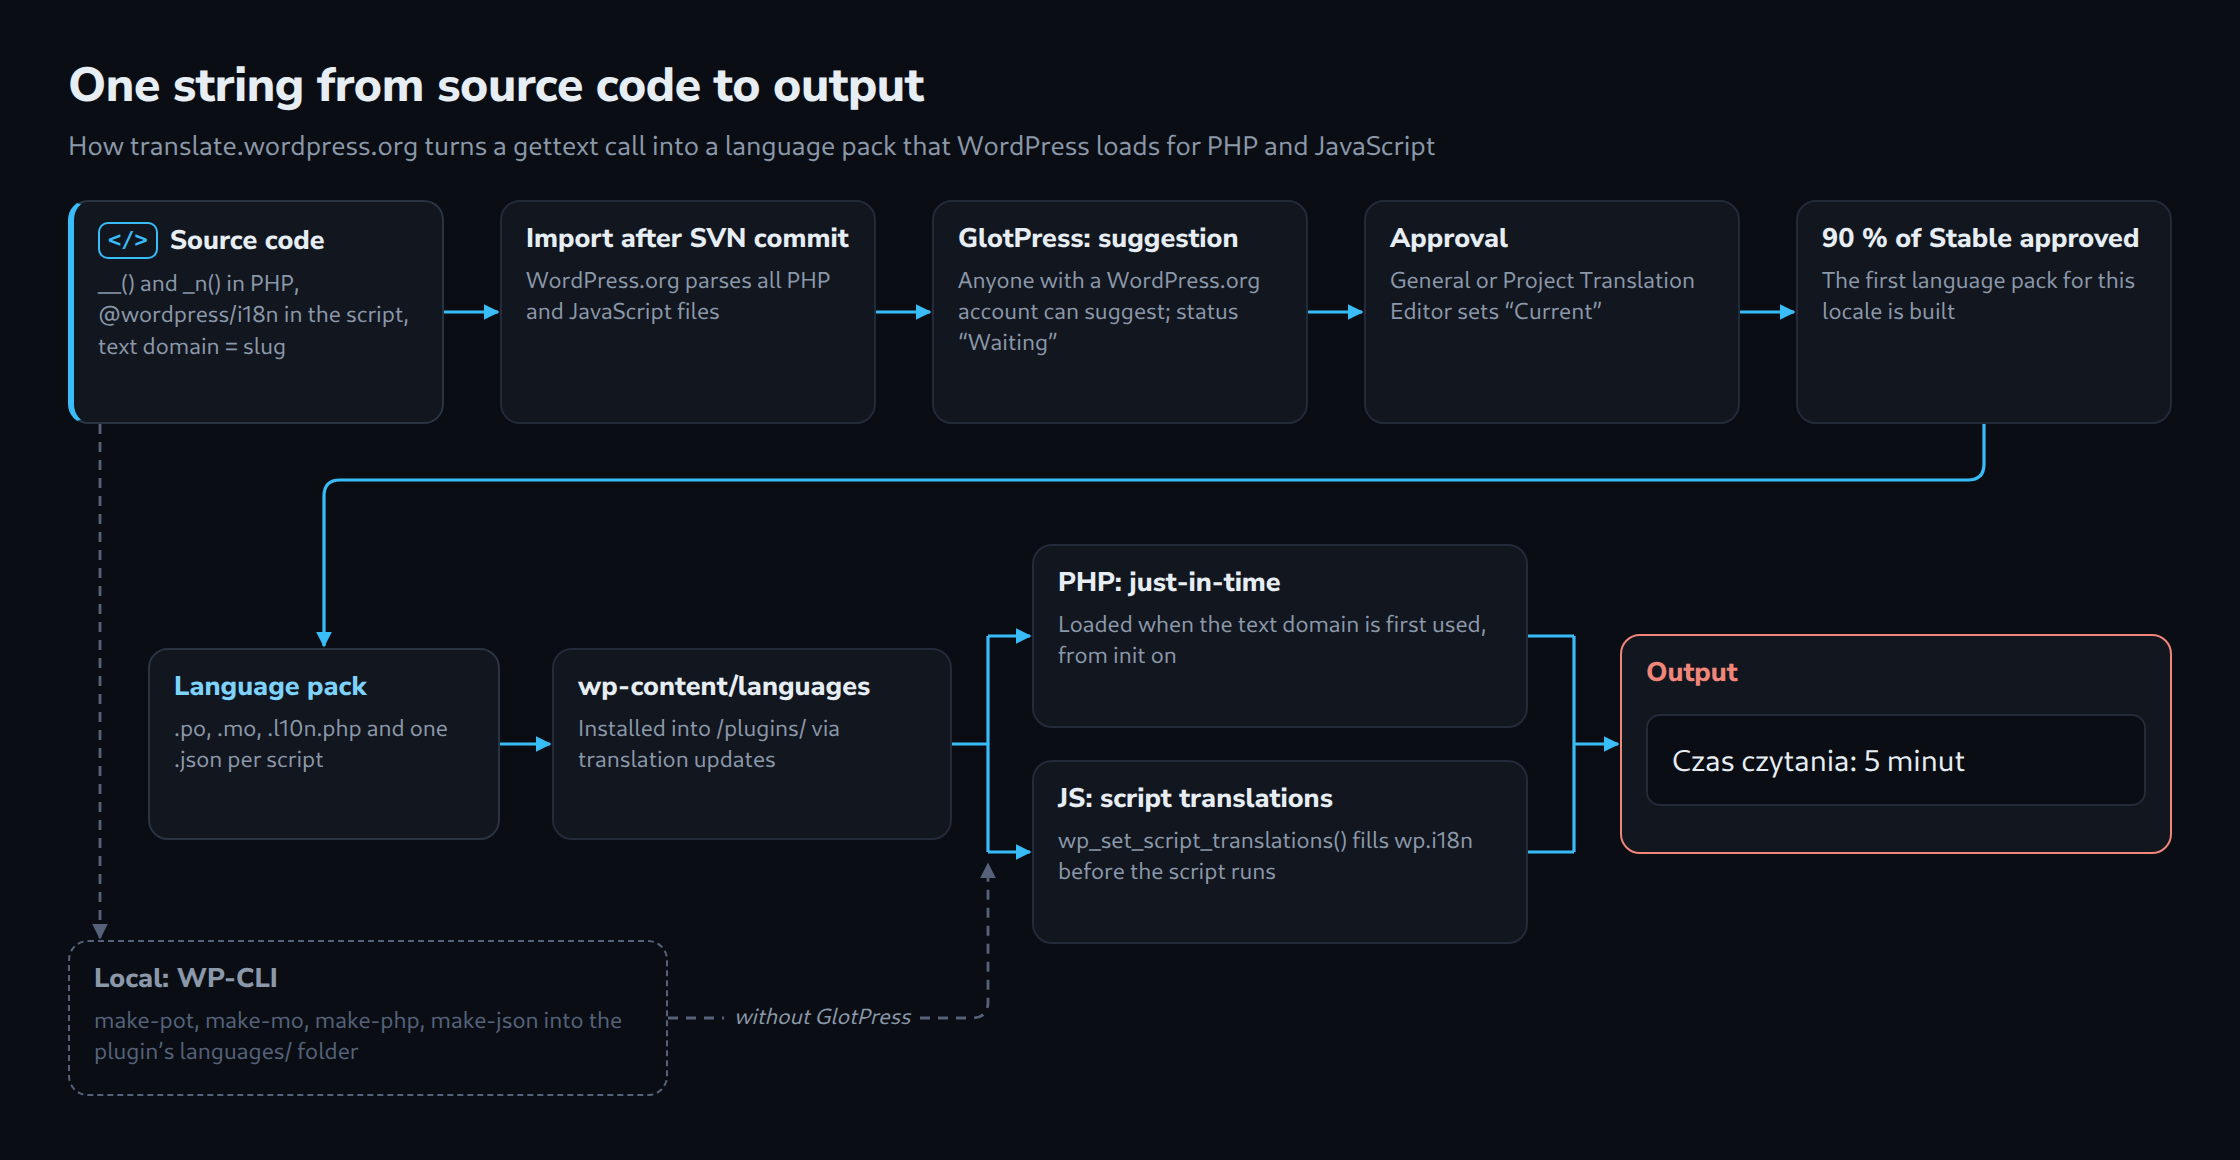Click the "Approval" card heading
2240x1160 pixels.
[x=1449, y=238]
